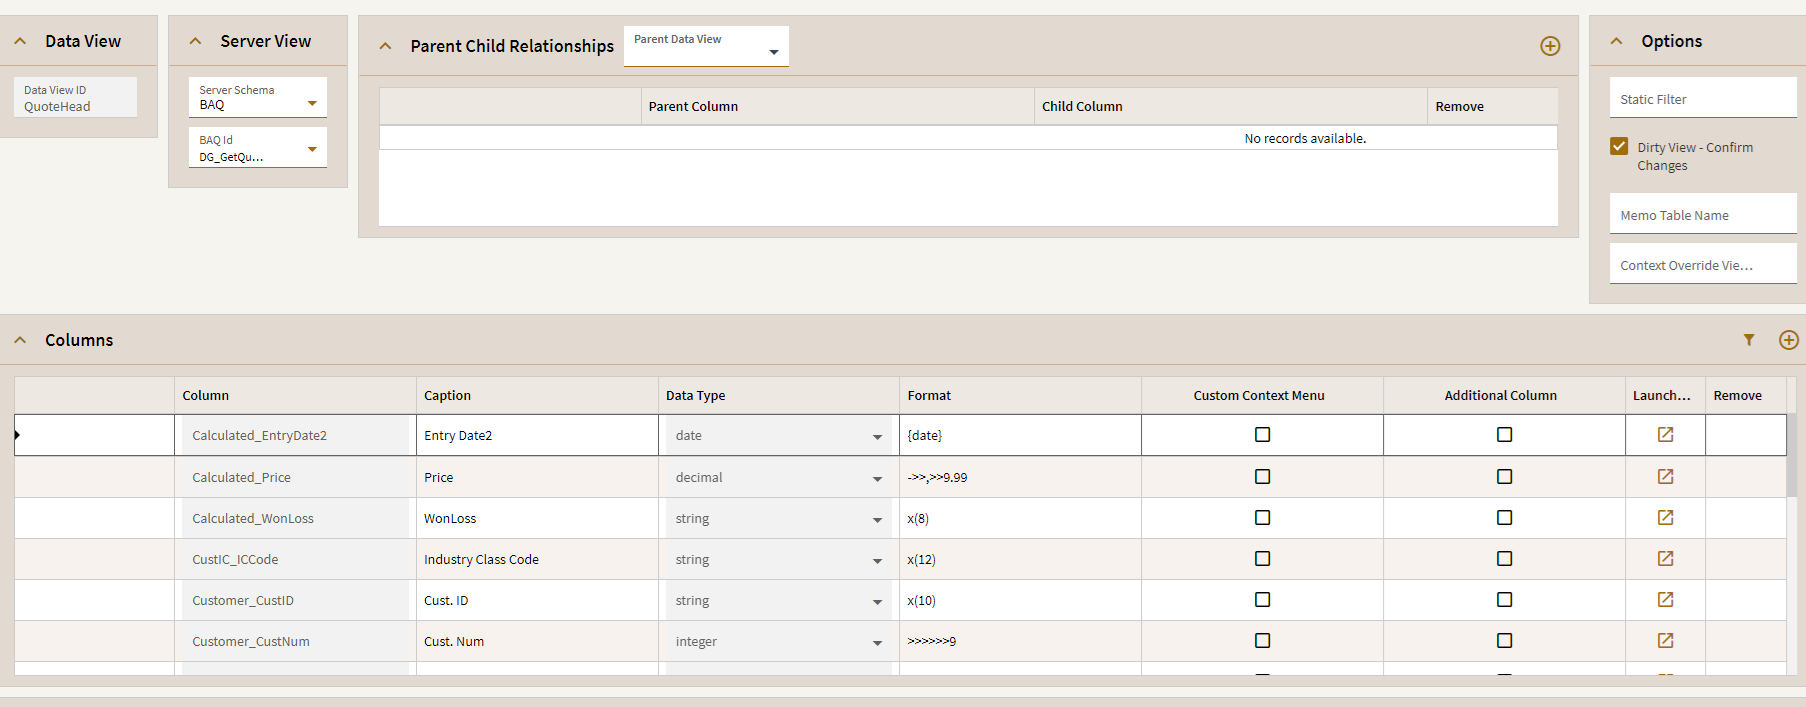Open launch icon for Calculated_WonLoss row

pos(1665,518)
